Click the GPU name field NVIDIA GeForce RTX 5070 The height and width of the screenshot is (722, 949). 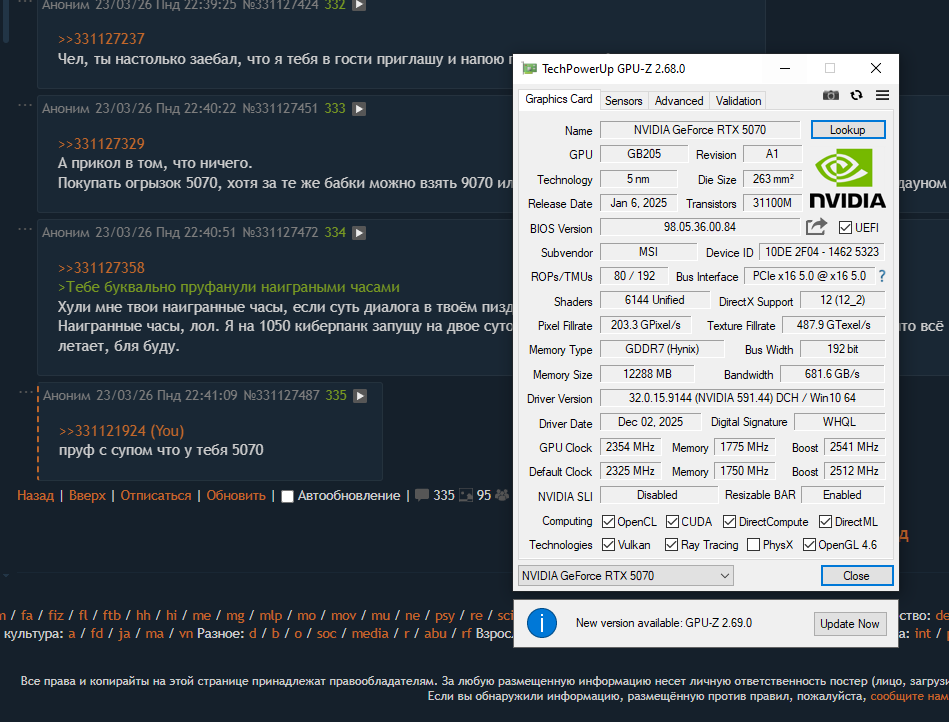700,130
